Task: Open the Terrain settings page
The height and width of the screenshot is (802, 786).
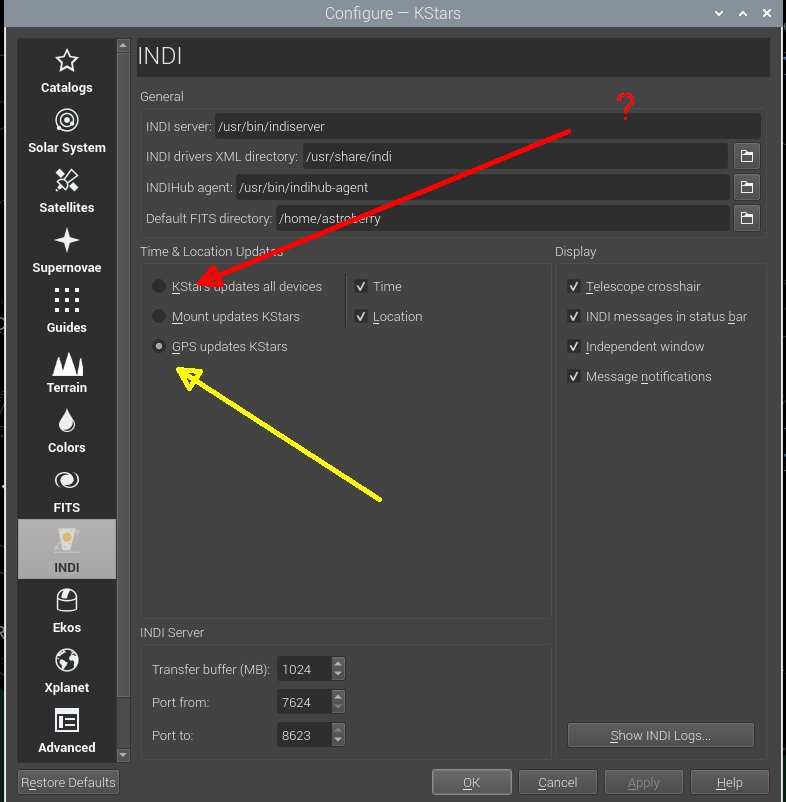Action: 66,371
